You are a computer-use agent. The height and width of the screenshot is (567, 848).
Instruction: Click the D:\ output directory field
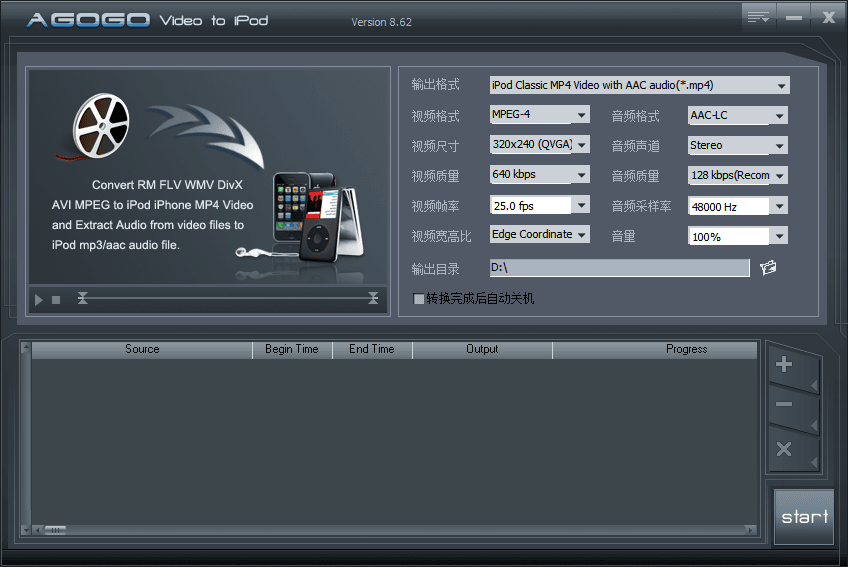click(619, 267)
